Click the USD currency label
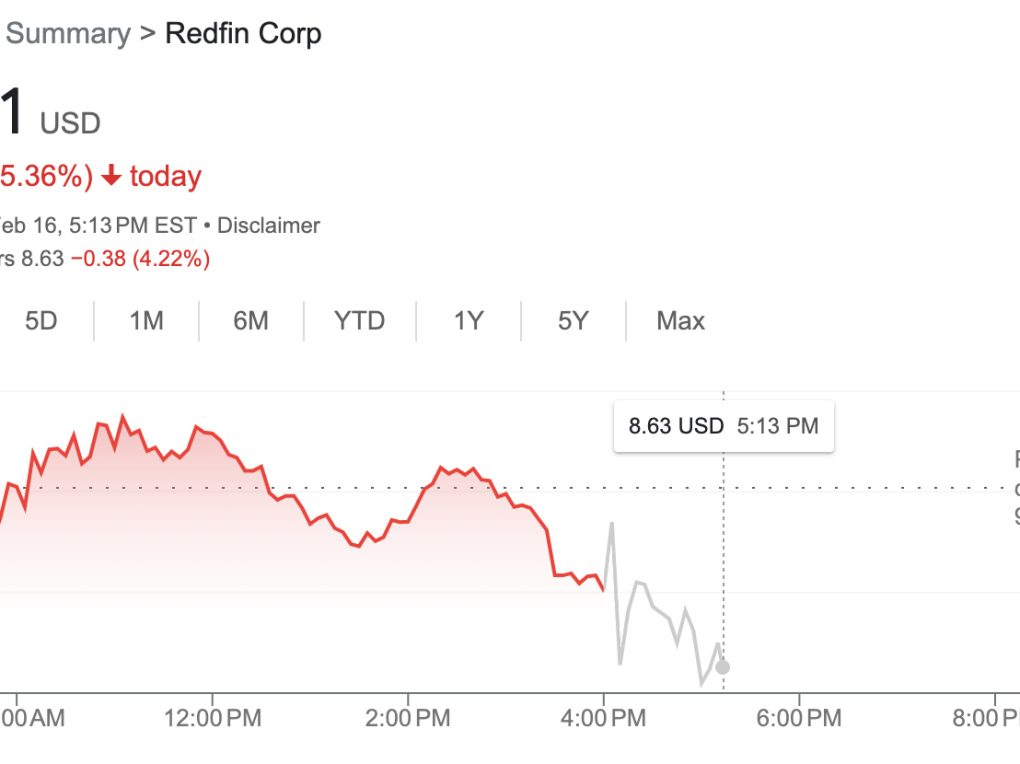The image size is (1020, 764). tap(70, 124)
